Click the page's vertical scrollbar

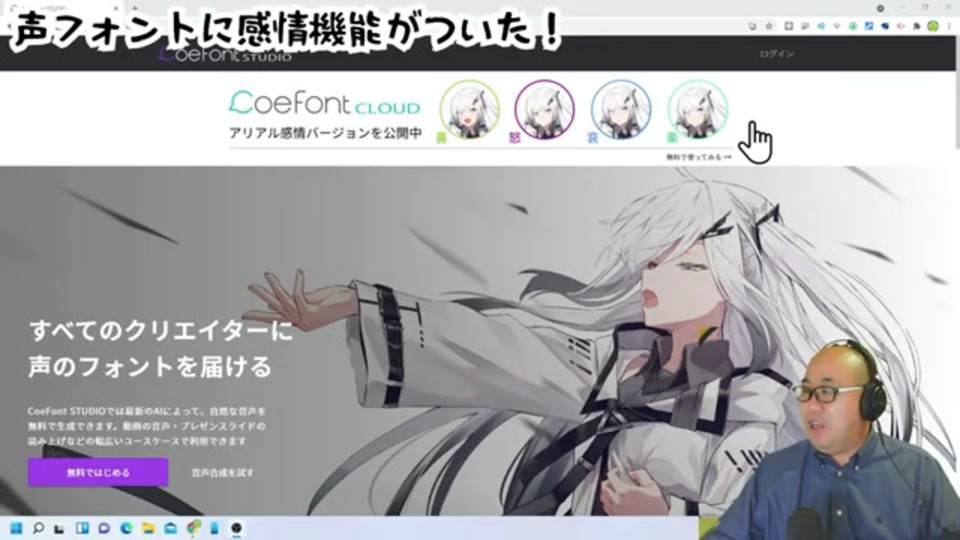point(957,92)
